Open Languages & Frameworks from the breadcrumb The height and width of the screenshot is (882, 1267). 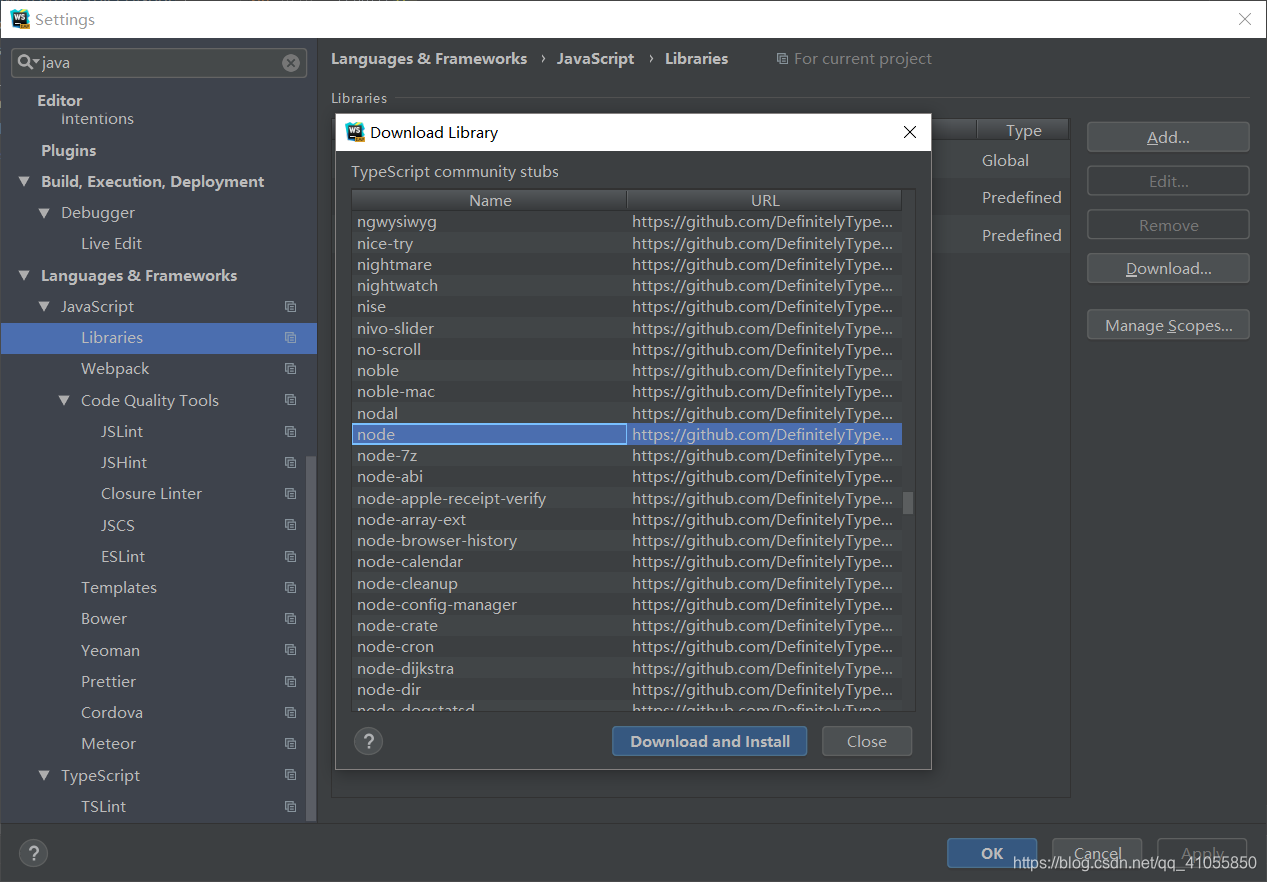coord(429,58)
